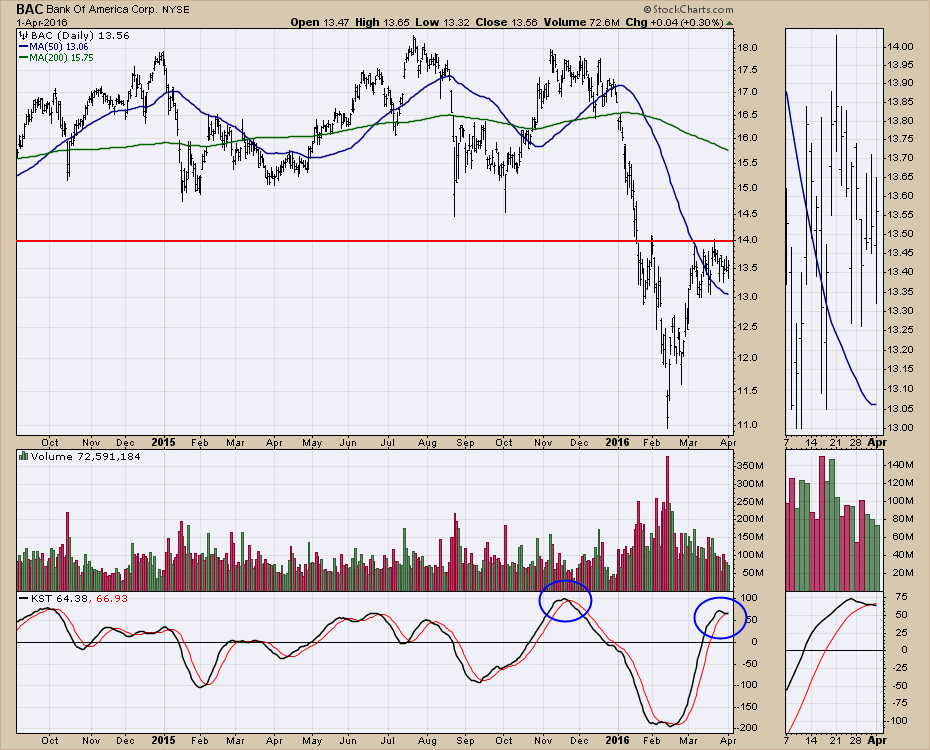The height and width of the screenshot is (750, 930).
Task: Click the 140M label on zoomed volume axis
Action: 901,465
